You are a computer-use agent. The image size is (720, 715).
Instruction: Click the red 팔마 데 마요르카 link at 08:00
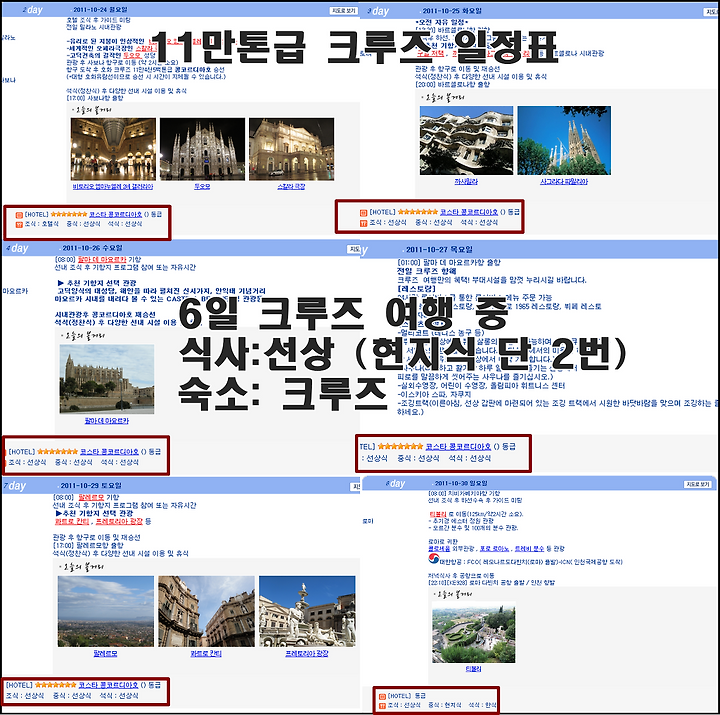tap(102, 259)
